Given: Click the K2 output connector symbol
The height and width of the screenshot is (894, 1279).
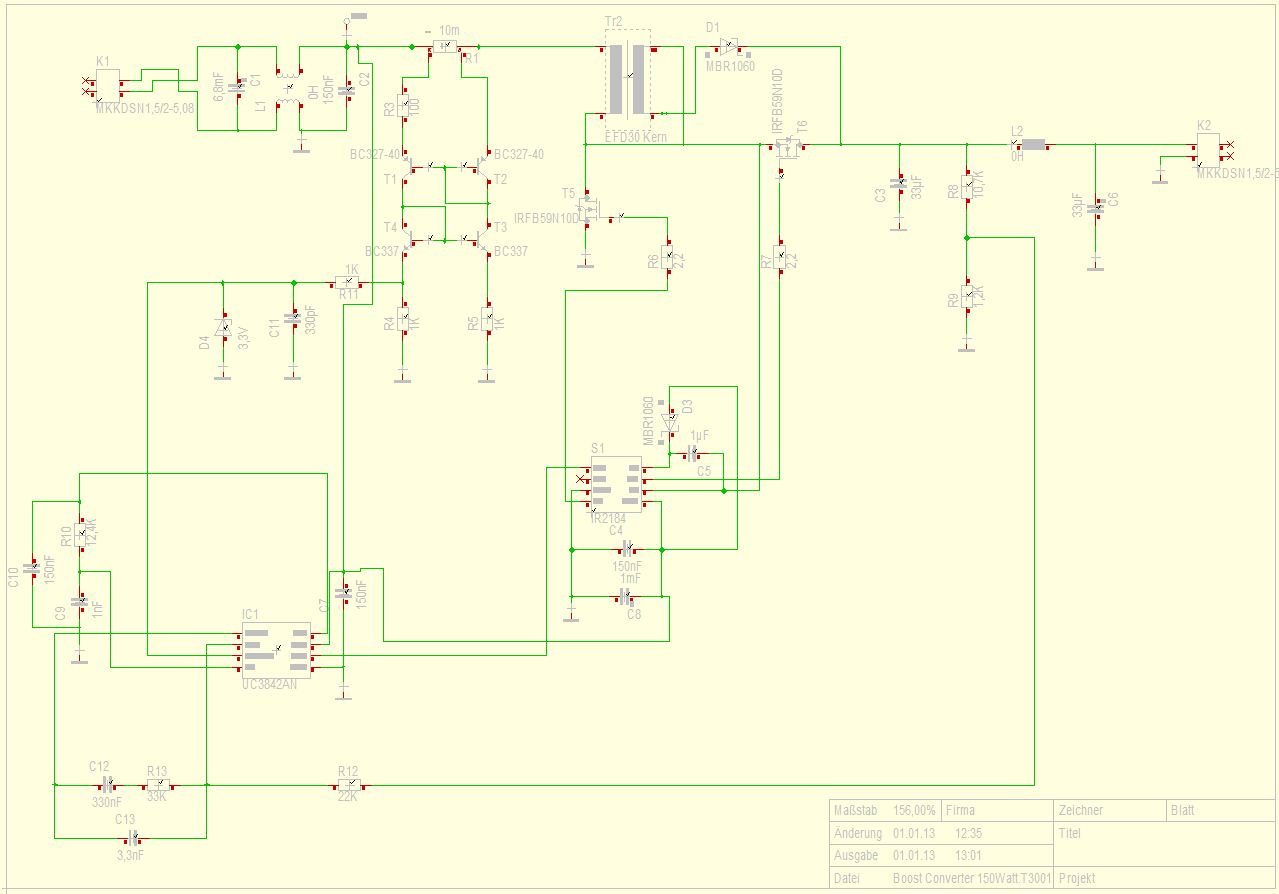Looking at the screenshot, I should pyautogui.click(x=1208, y=150).
